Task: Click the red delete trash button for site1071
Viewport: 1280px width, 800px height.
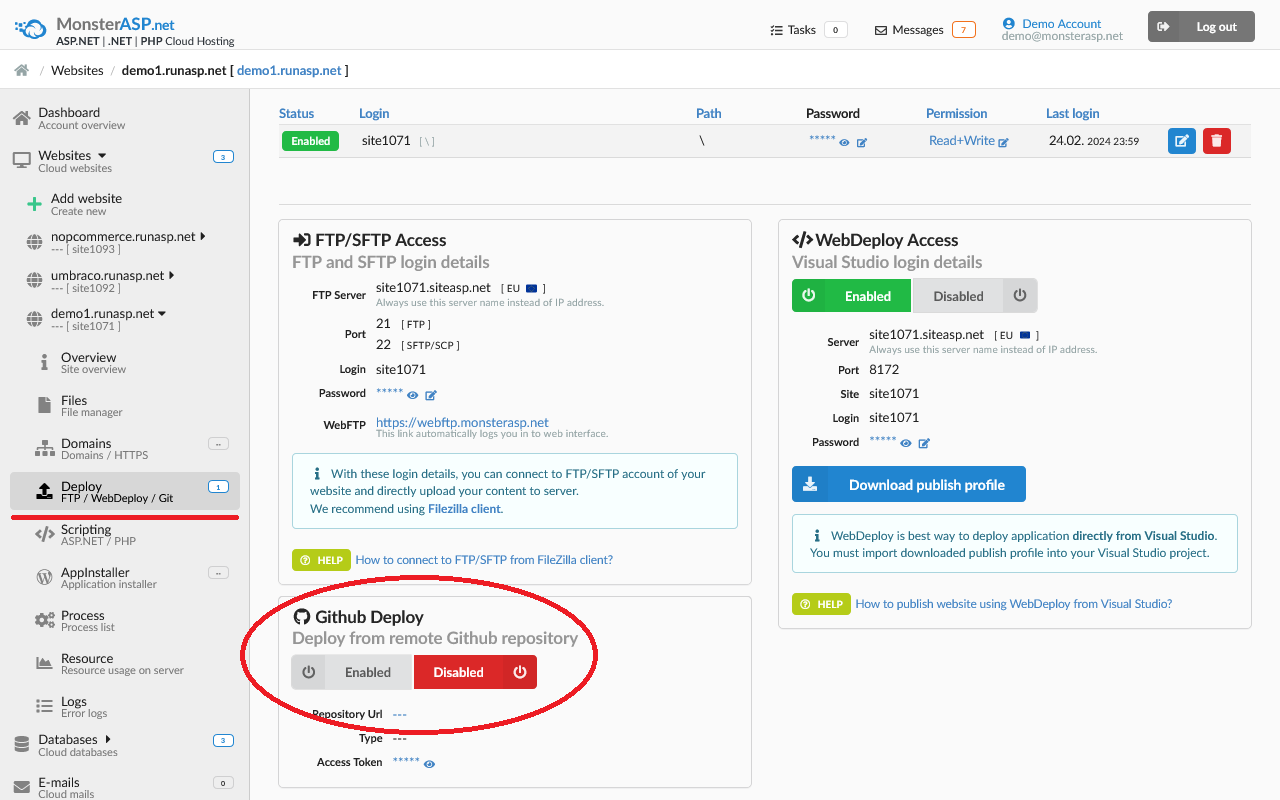Action: point(1217,141)
